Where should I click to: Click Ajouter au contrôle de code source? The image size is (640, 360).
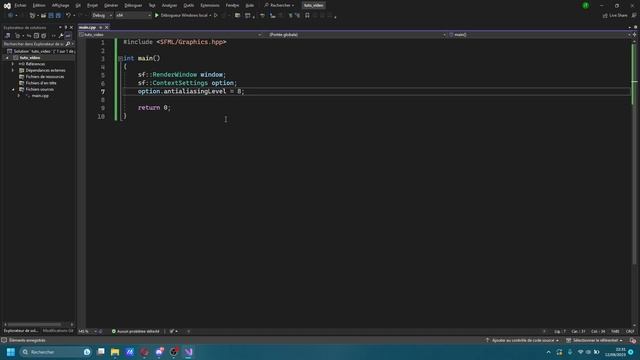click(x=522, y=340)
